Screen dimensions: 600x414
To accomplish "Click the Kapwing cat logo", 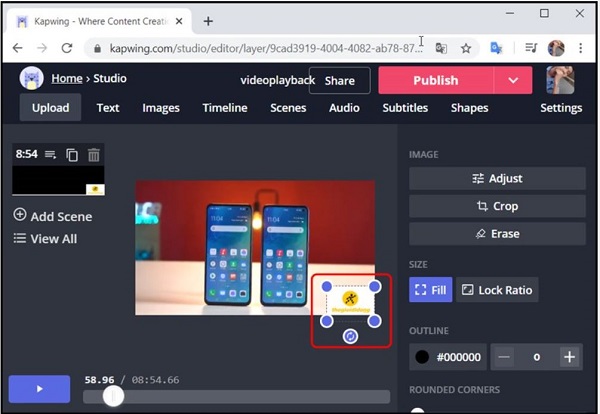I will 32,80.
